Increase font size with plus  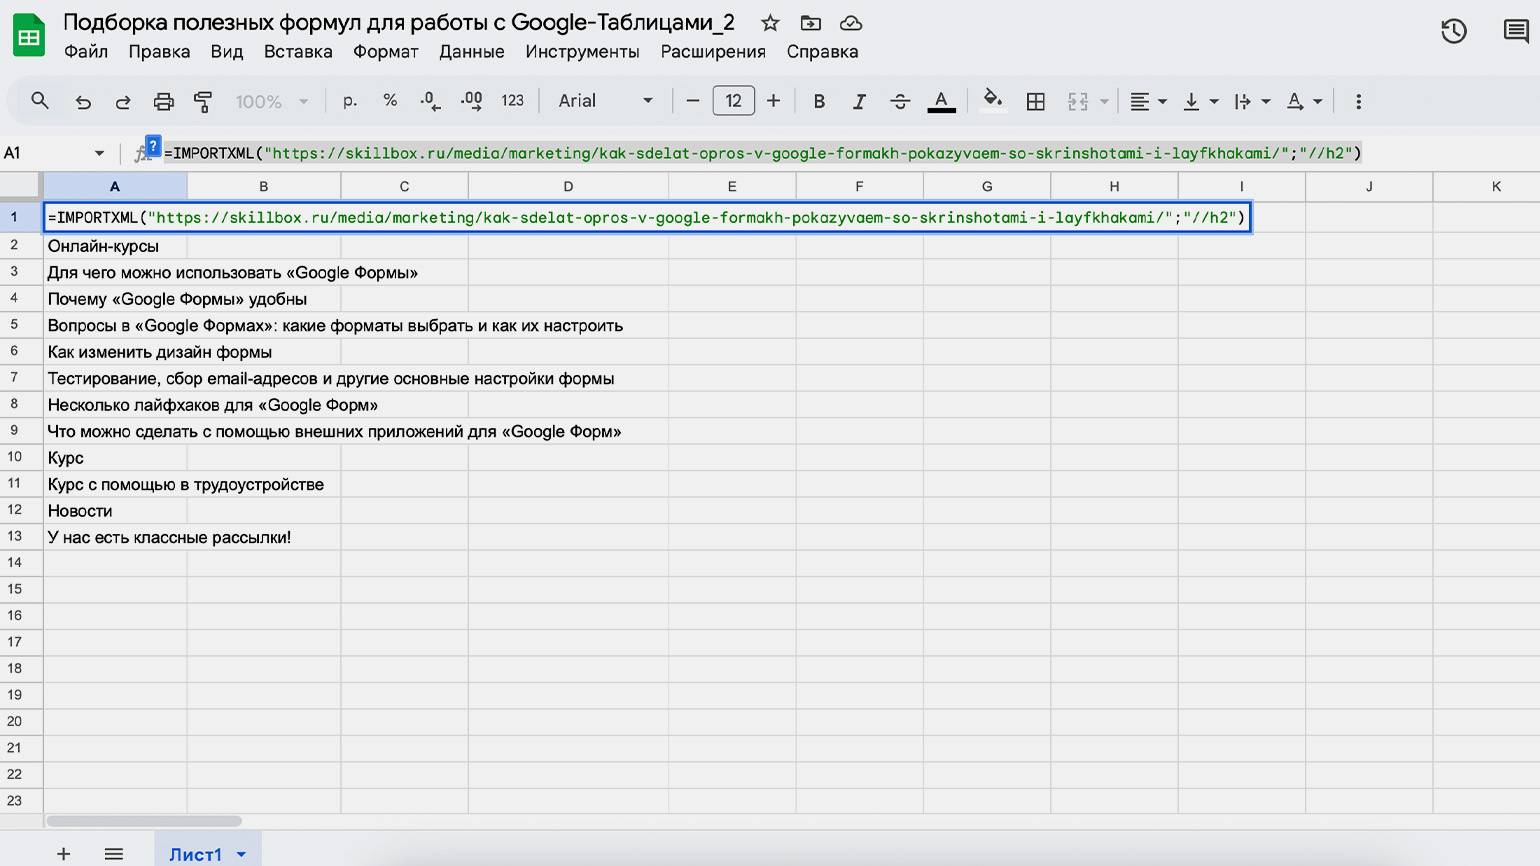pos(773,101)
